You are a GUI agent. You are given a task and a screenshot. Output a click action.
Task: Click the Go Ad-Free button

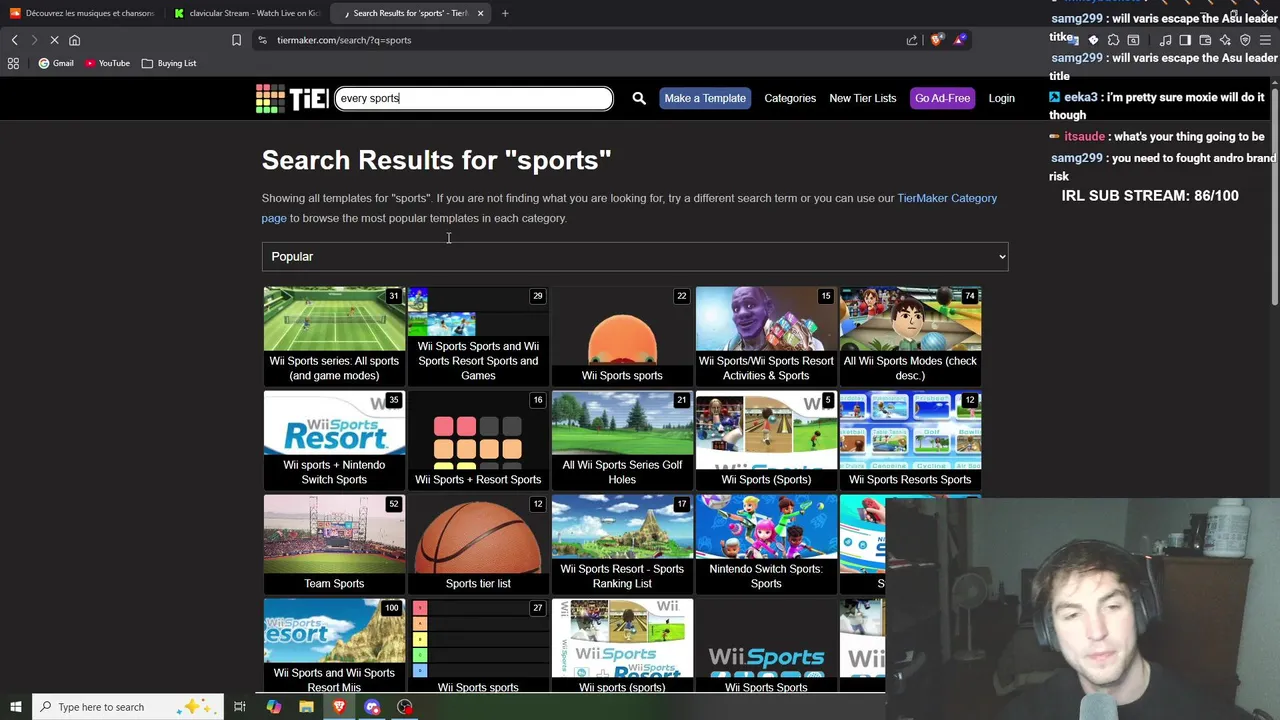coord(942,98)
